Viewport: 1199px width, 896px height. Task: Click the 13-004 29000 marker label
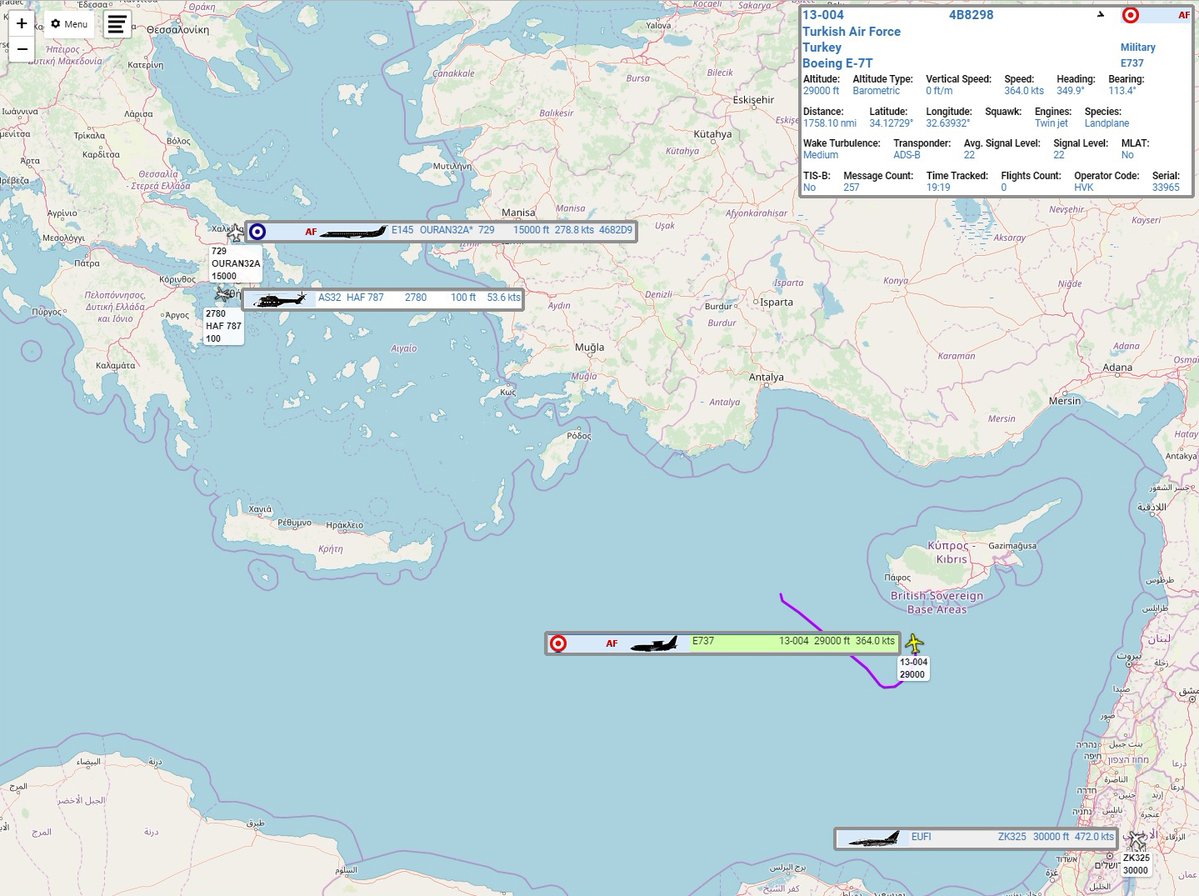point(914,668)
